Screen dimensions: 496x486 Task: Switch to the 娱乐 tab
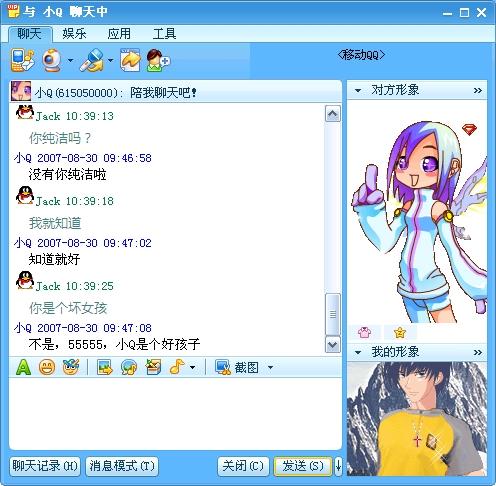point(74,34)
